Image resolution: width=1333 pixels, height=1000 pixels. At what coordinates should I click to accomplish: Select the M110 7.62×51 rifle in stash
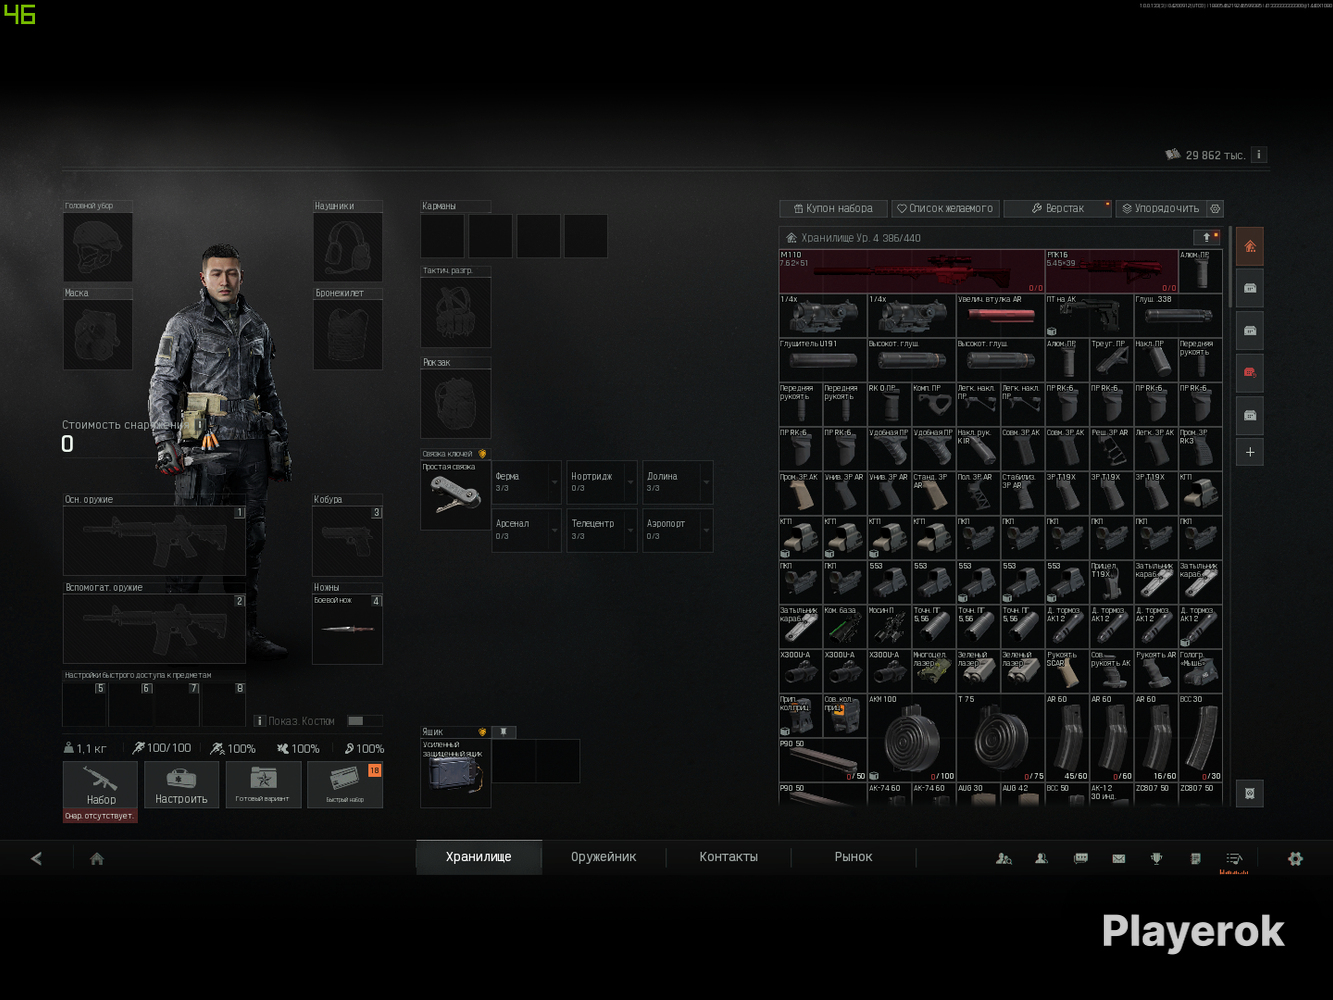coord(911,271)
